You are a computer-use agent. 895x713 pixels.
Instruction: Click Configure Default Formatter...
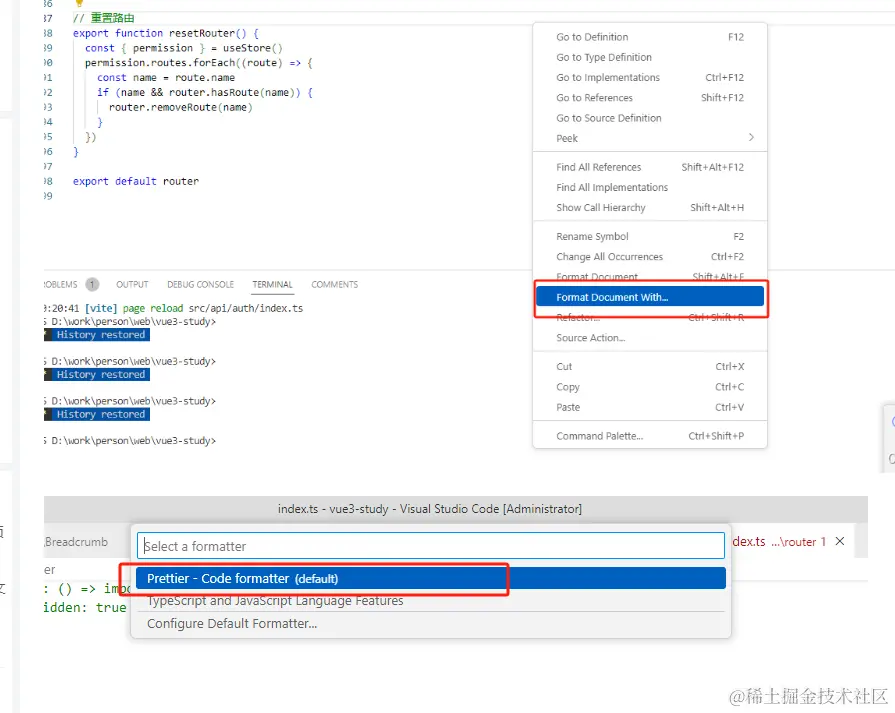click(430, 623)
